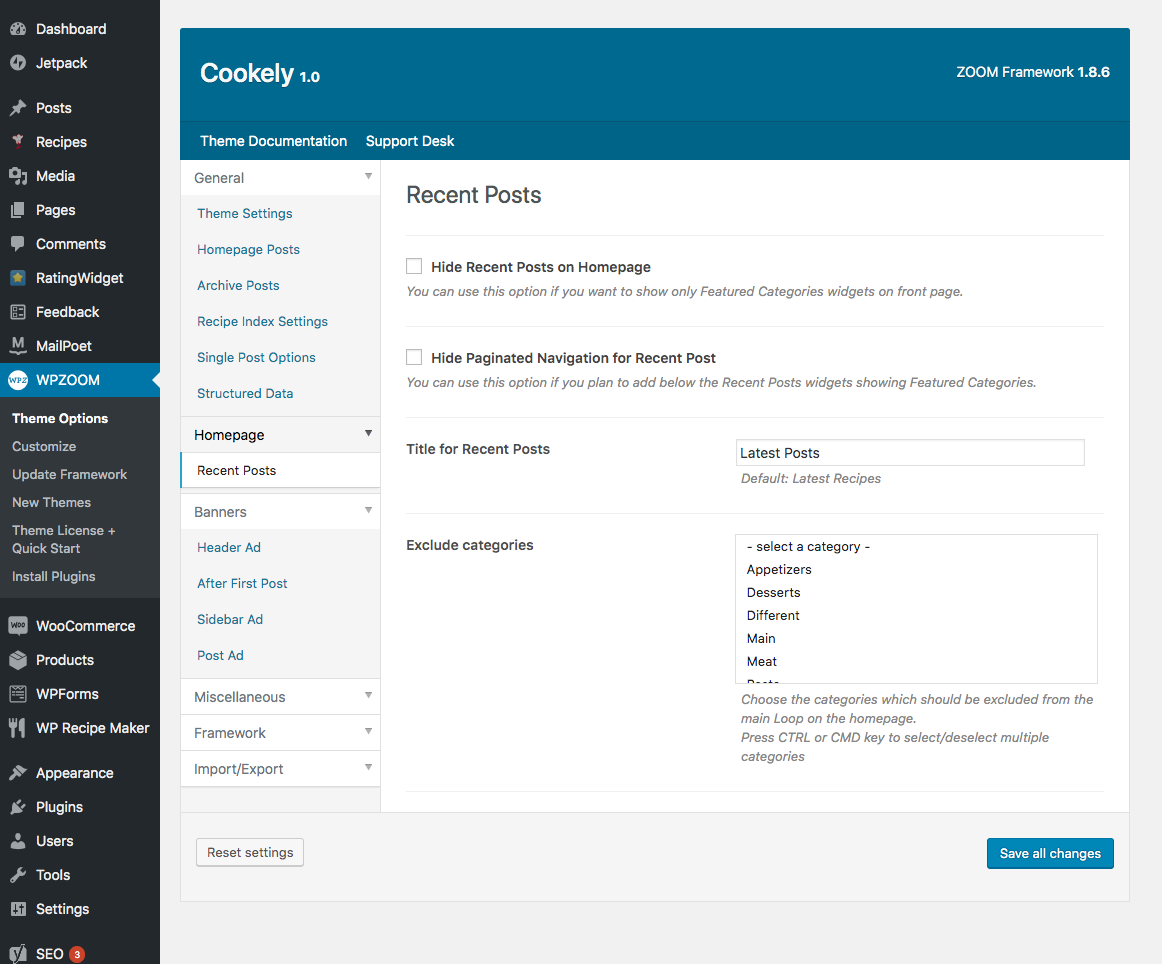Select Appetizers in Exclude categories list

[x=779, y=570]
